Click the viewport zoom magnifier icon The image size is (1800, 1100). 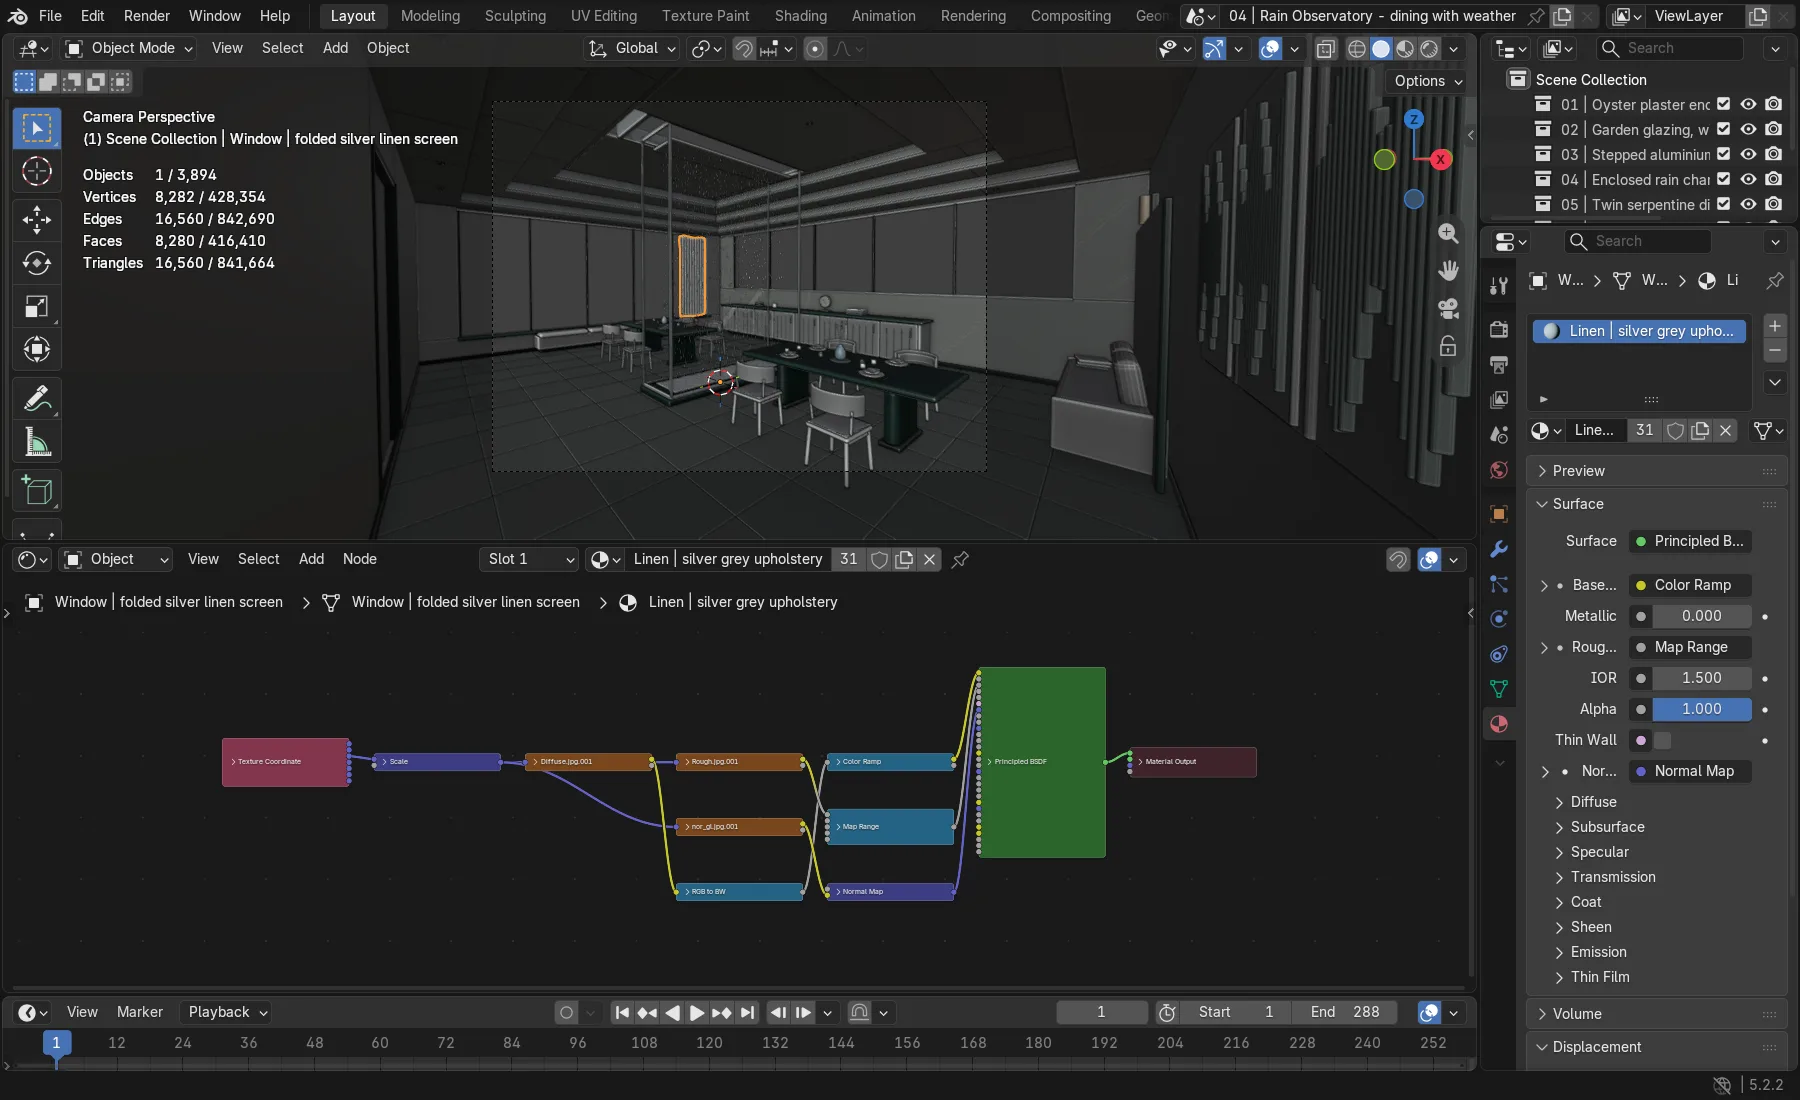coord(1447,233)
